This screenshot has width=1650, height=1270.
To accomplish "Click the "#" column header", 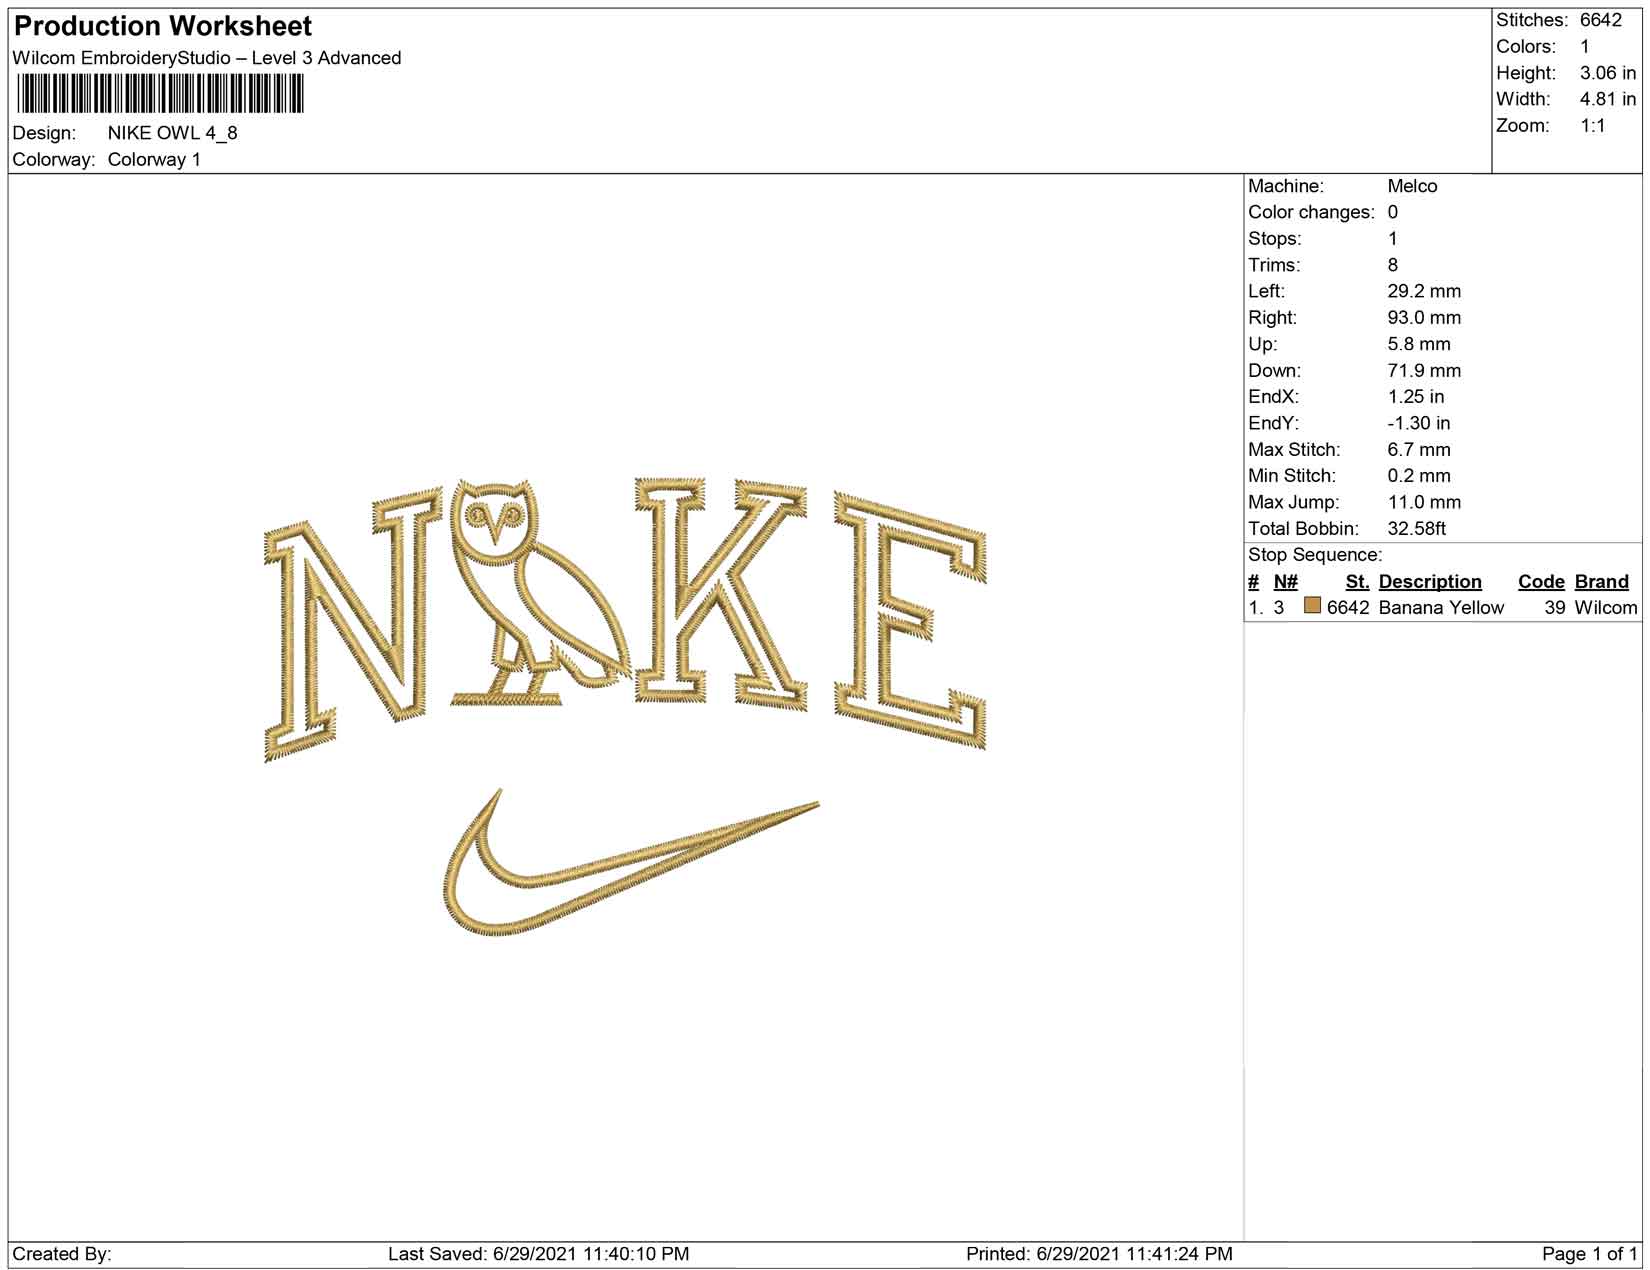I will click(x=1254, y=582).
